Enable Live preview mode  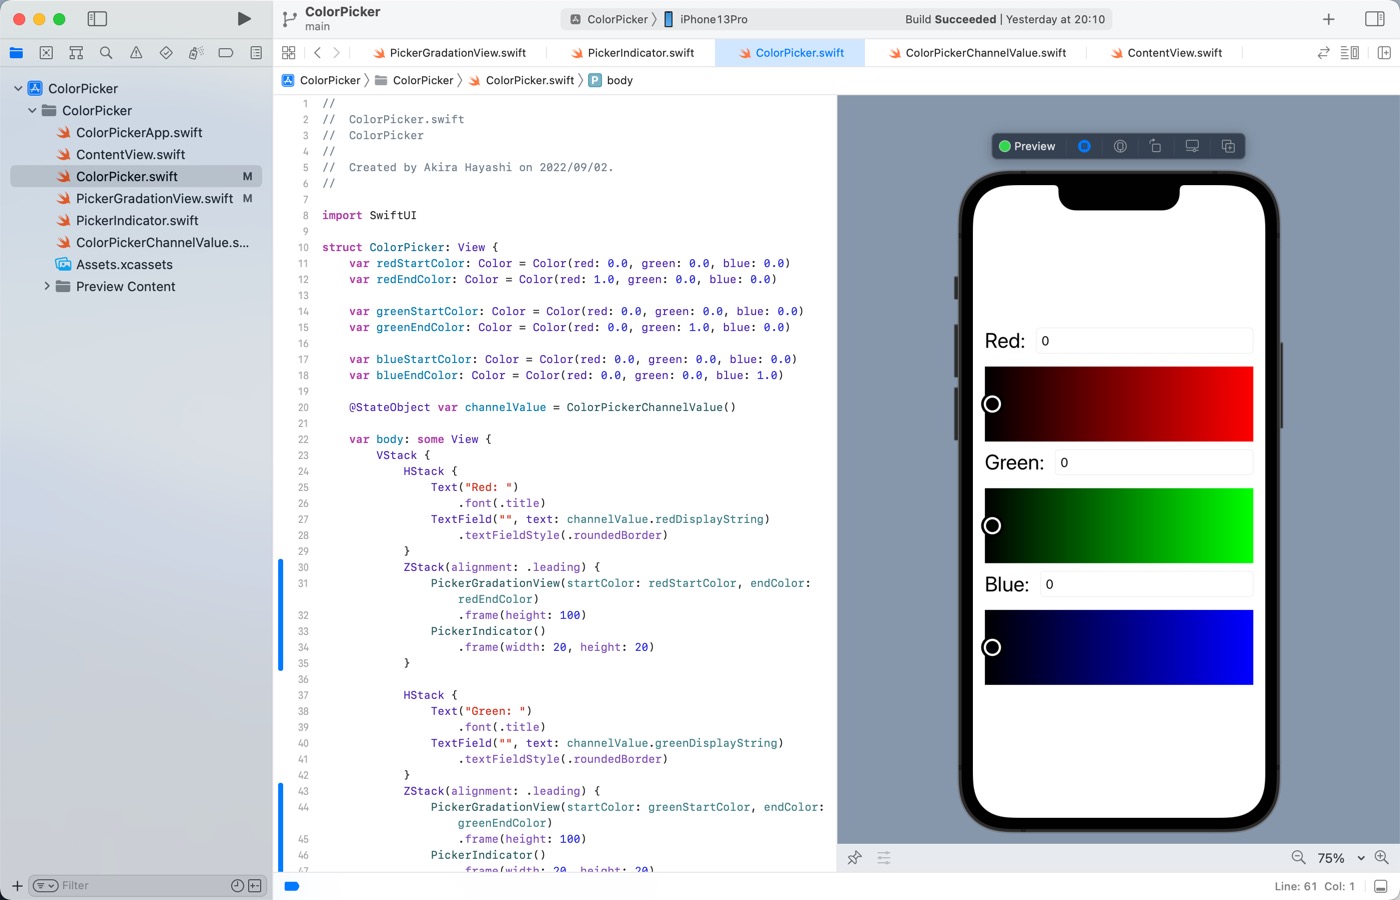(x=1084, y=146)
